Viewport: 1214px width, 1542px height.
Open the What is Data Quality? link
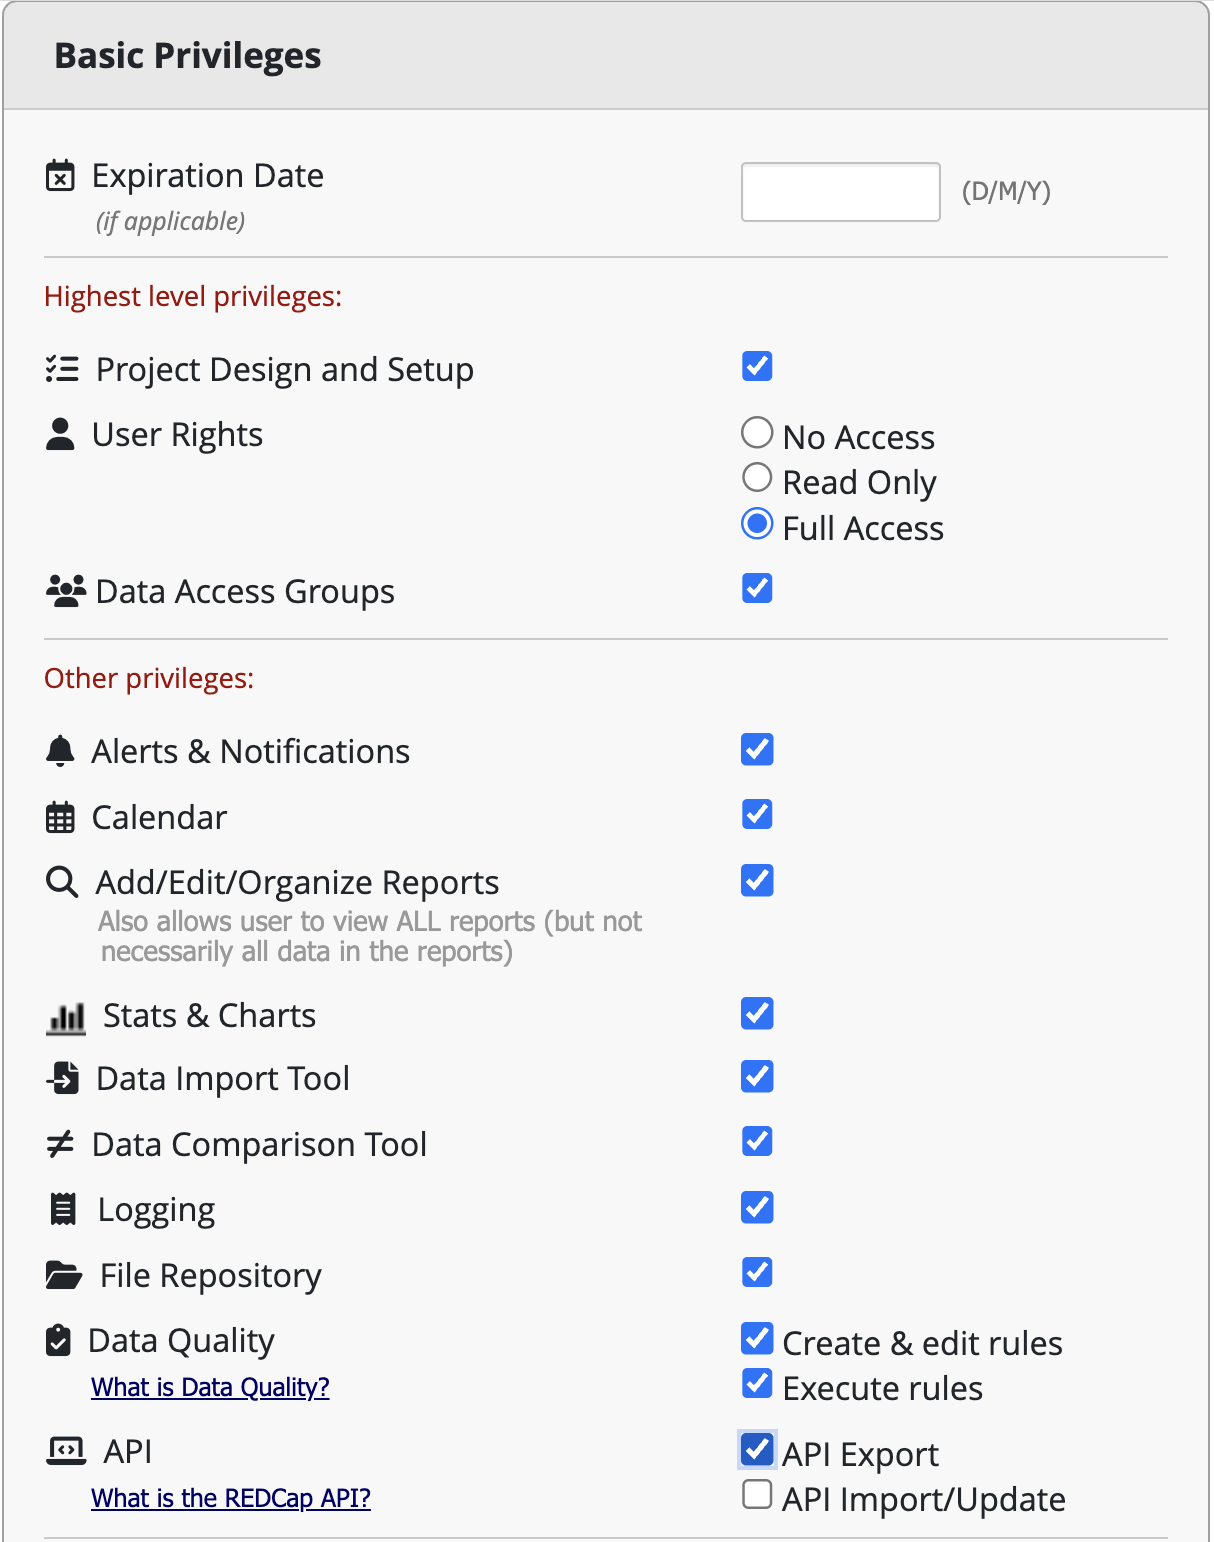pos(210,1387)
